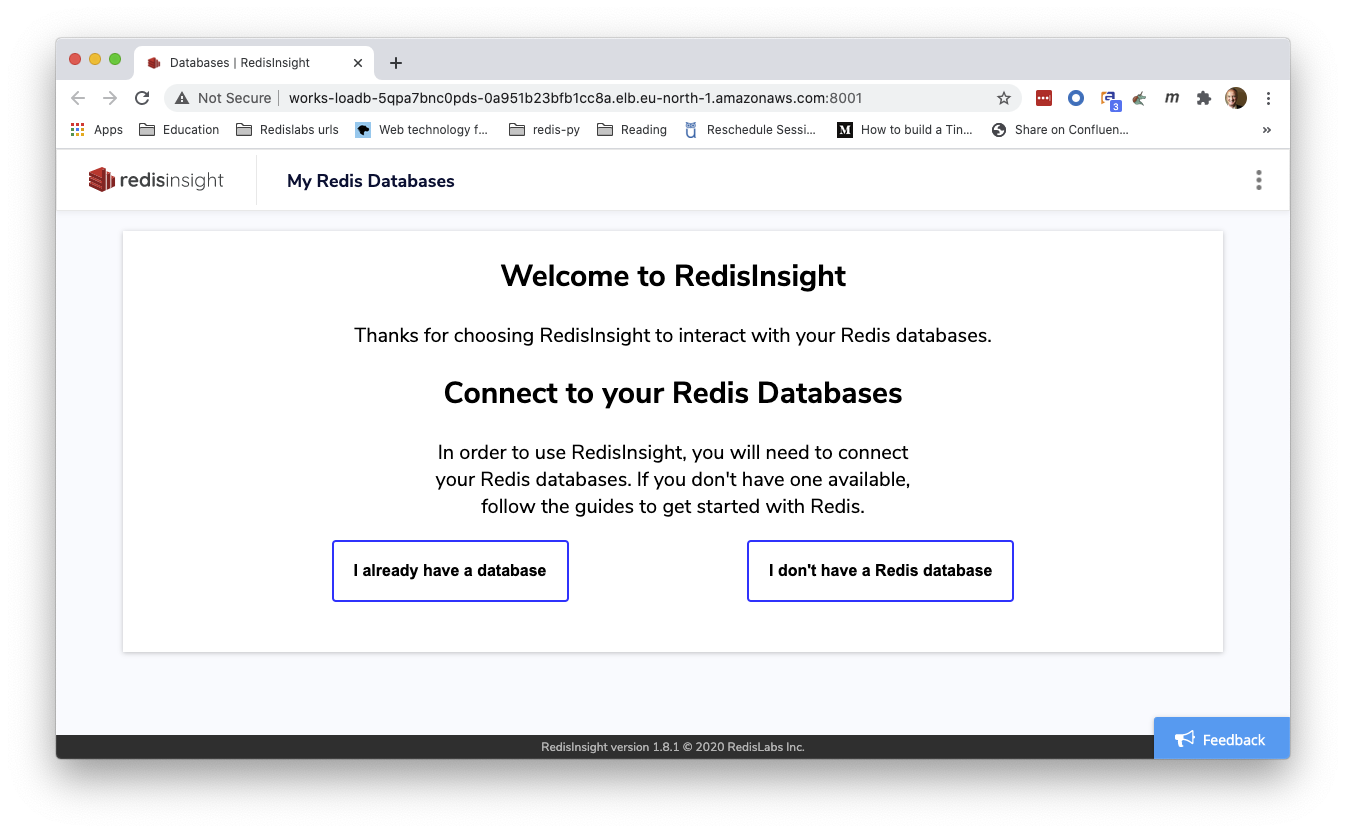
Task: Click 'I already have a database'
Action: point(450,571)
